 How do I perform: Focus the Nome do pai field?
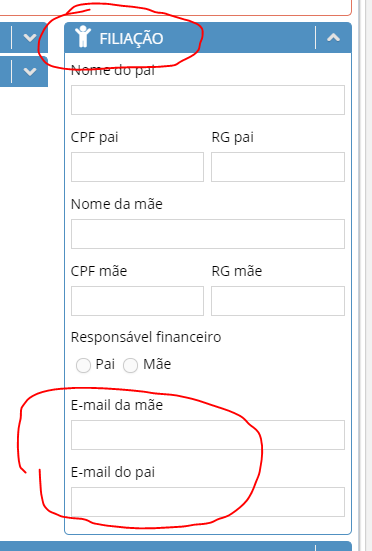[208, 100]
